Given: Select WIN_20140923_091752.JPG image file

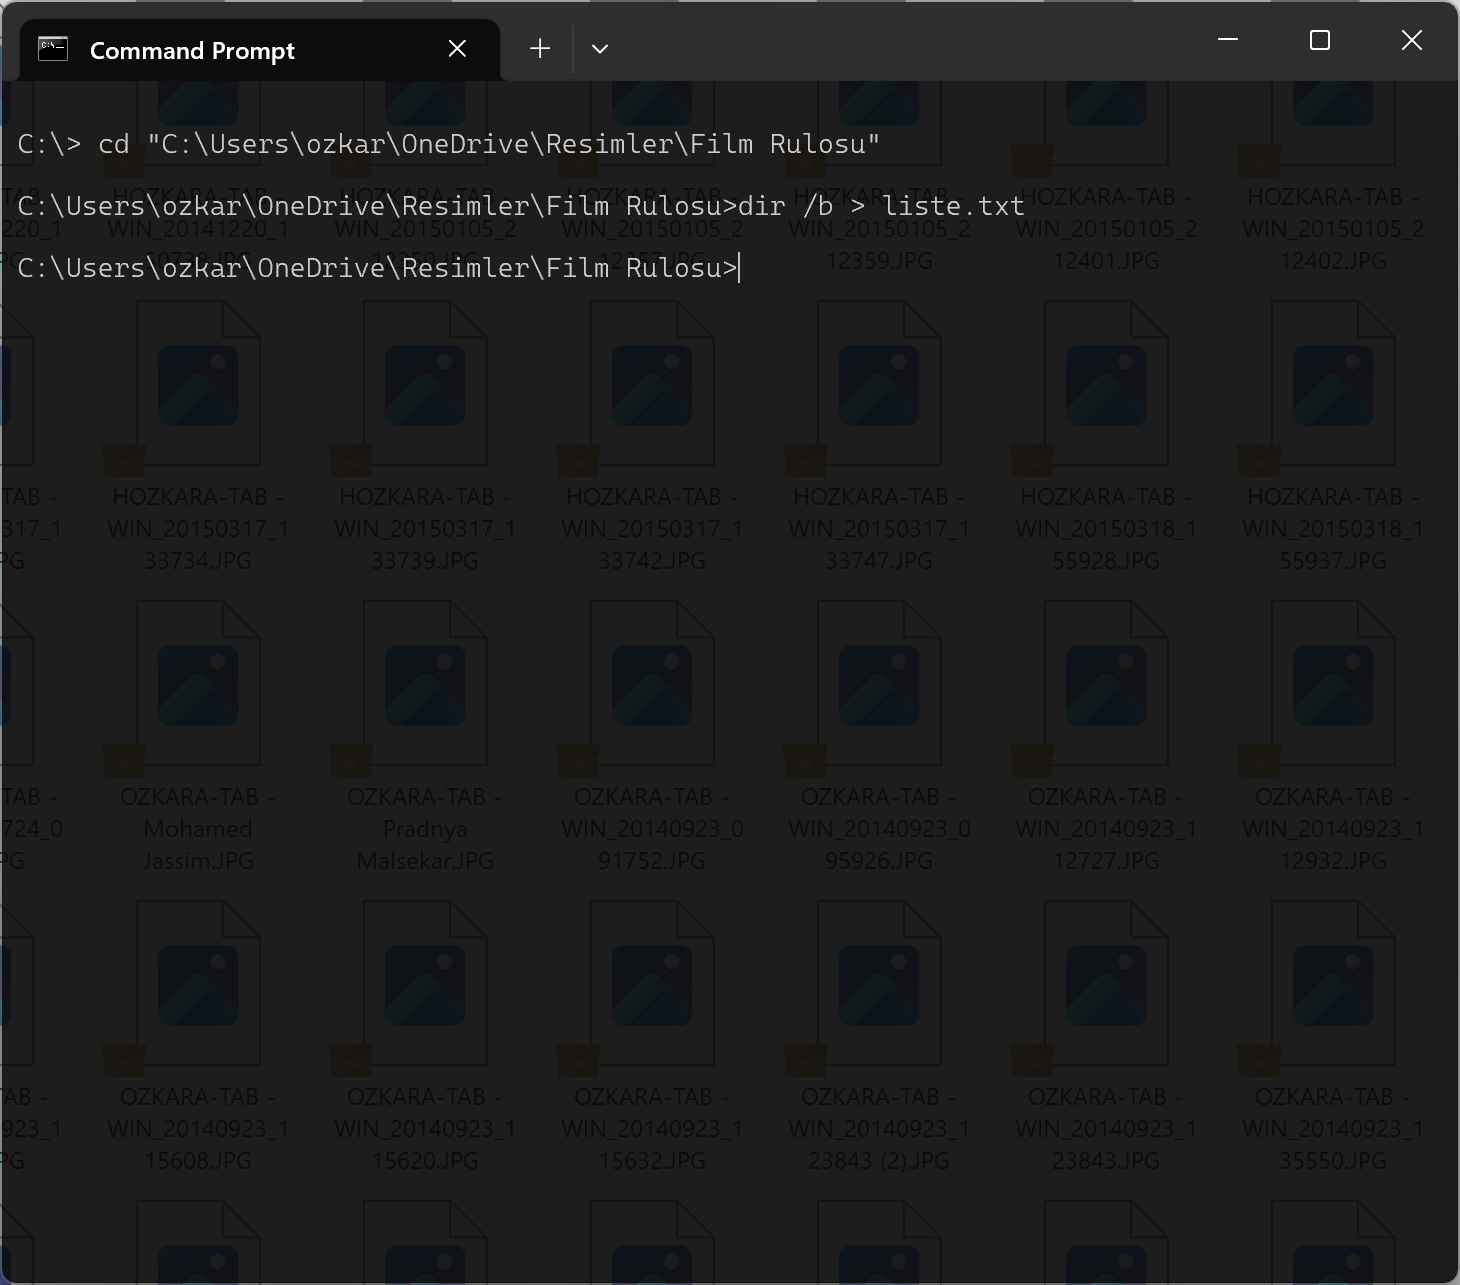Looking at the screenshot, I should [x=652, y=685].
